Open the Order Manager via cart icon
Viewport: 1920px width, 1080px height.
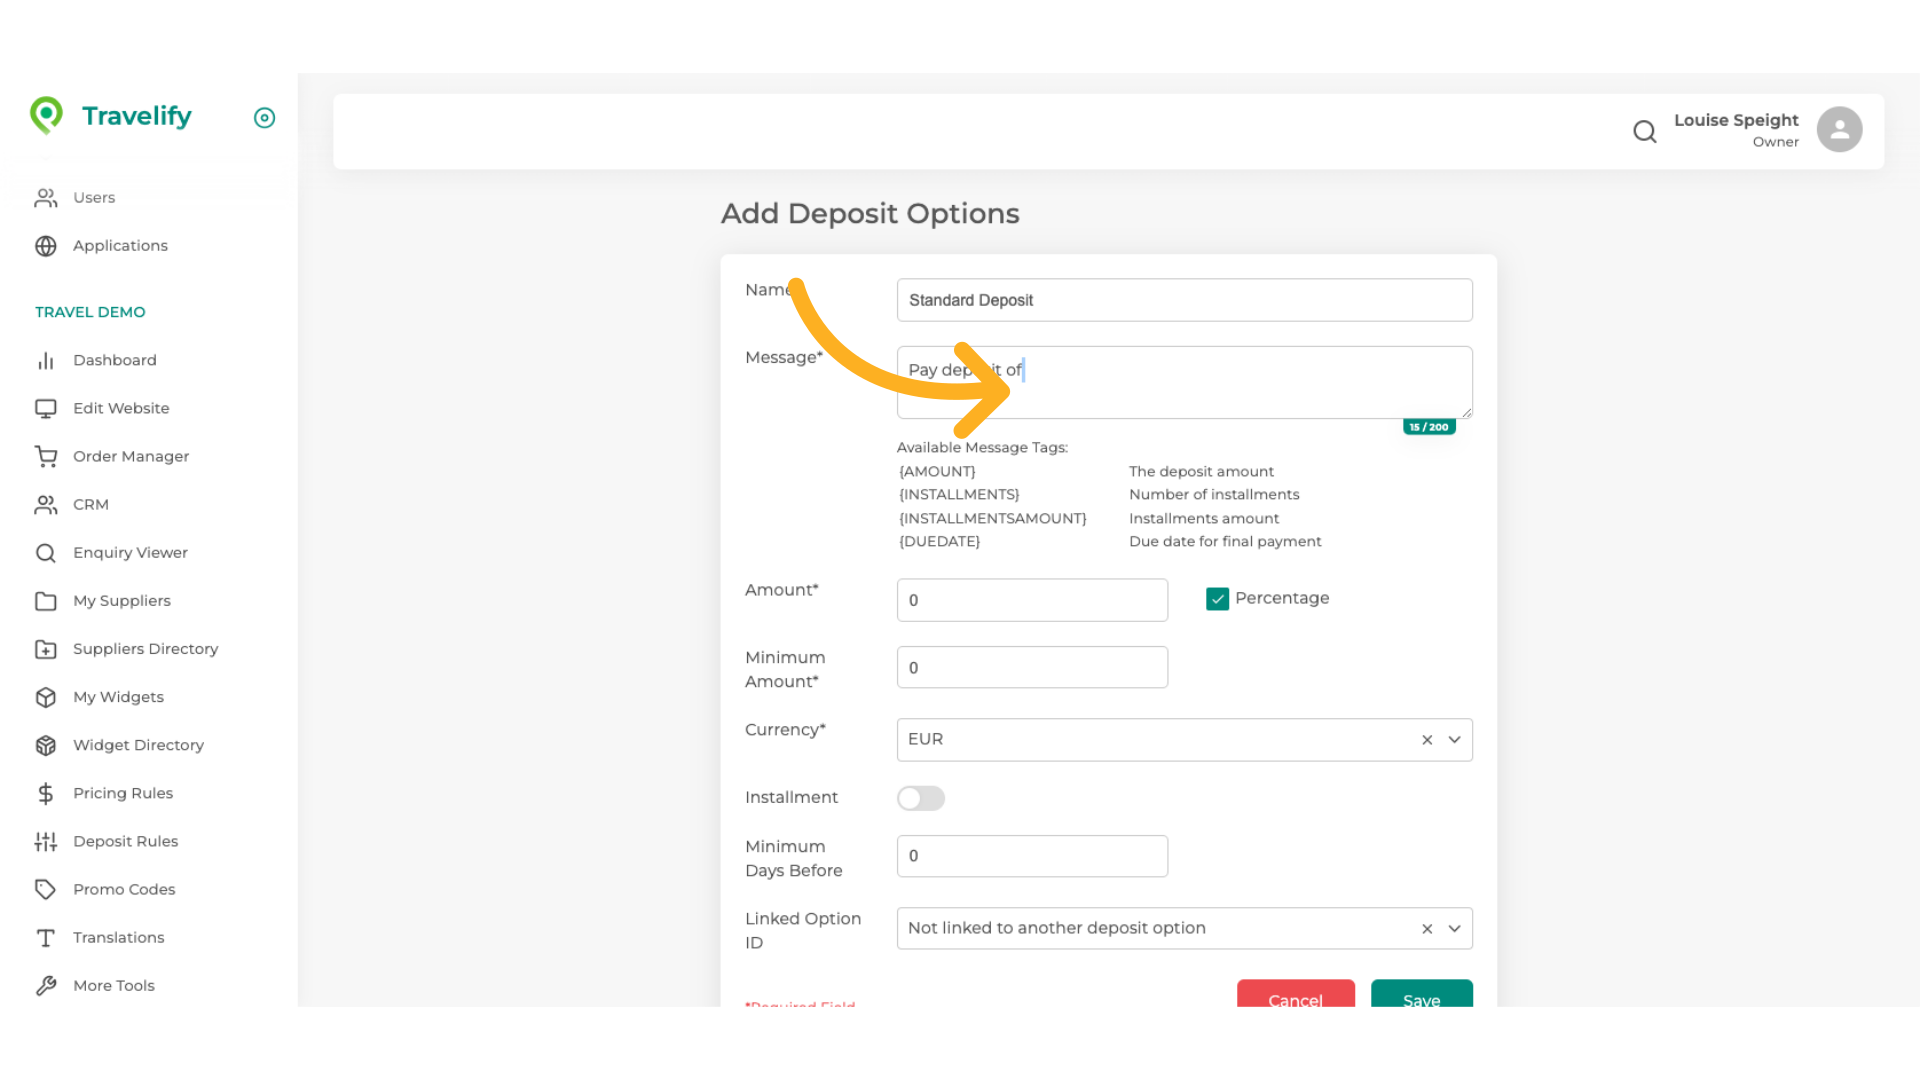click(46, 456)
